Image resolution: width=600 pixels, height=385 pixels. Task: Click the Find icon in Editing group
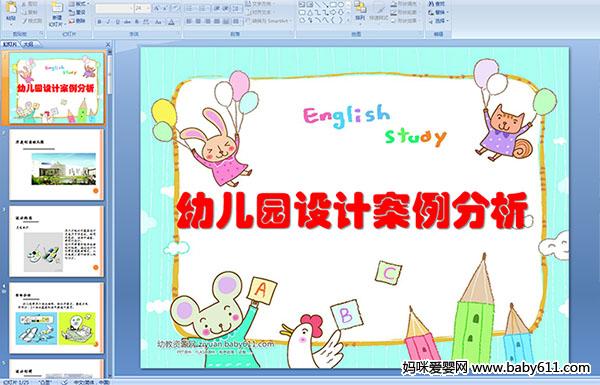437,4
